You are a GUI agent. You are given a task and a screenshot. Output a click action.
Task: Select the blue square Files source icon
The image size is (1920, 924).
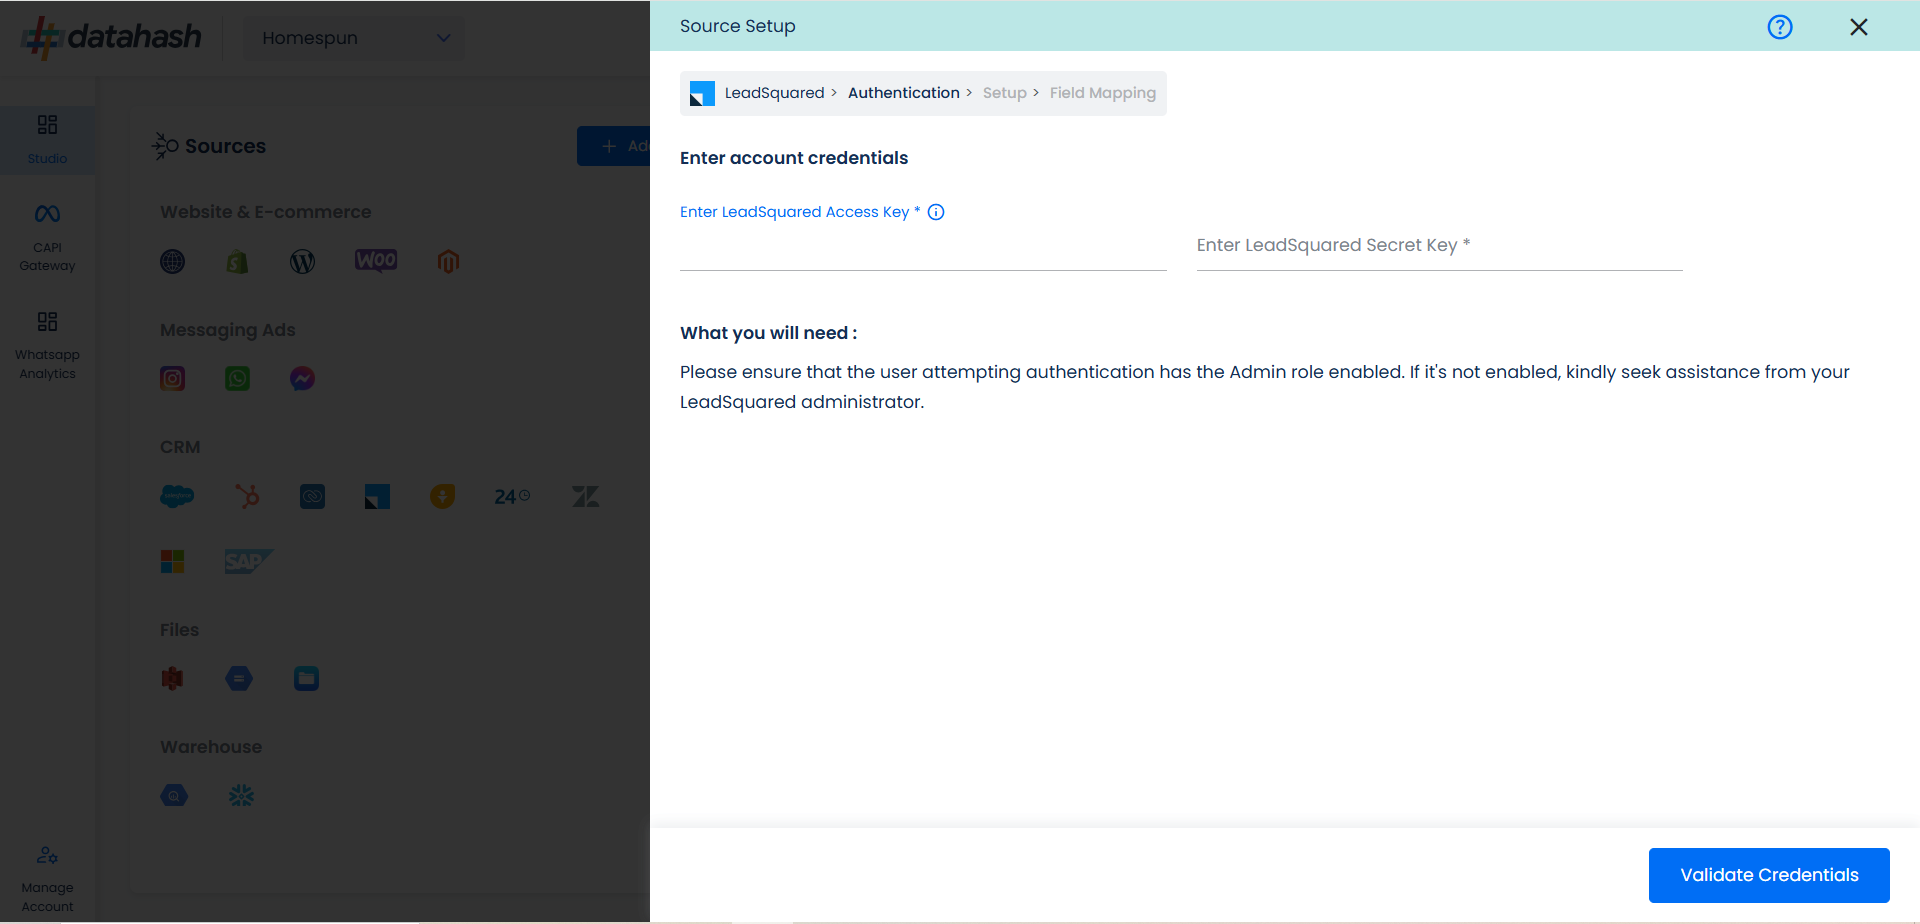(x=306, y=679)
